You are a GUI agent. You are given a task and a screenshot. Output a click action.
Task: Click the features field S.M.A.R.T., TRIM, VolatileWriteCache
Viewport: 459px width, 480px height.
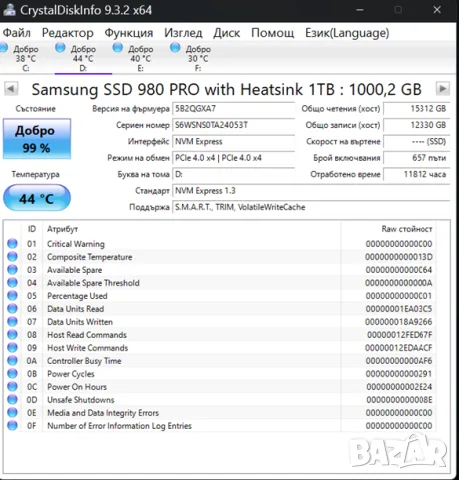pyautogui.click(x=311, y=207)
